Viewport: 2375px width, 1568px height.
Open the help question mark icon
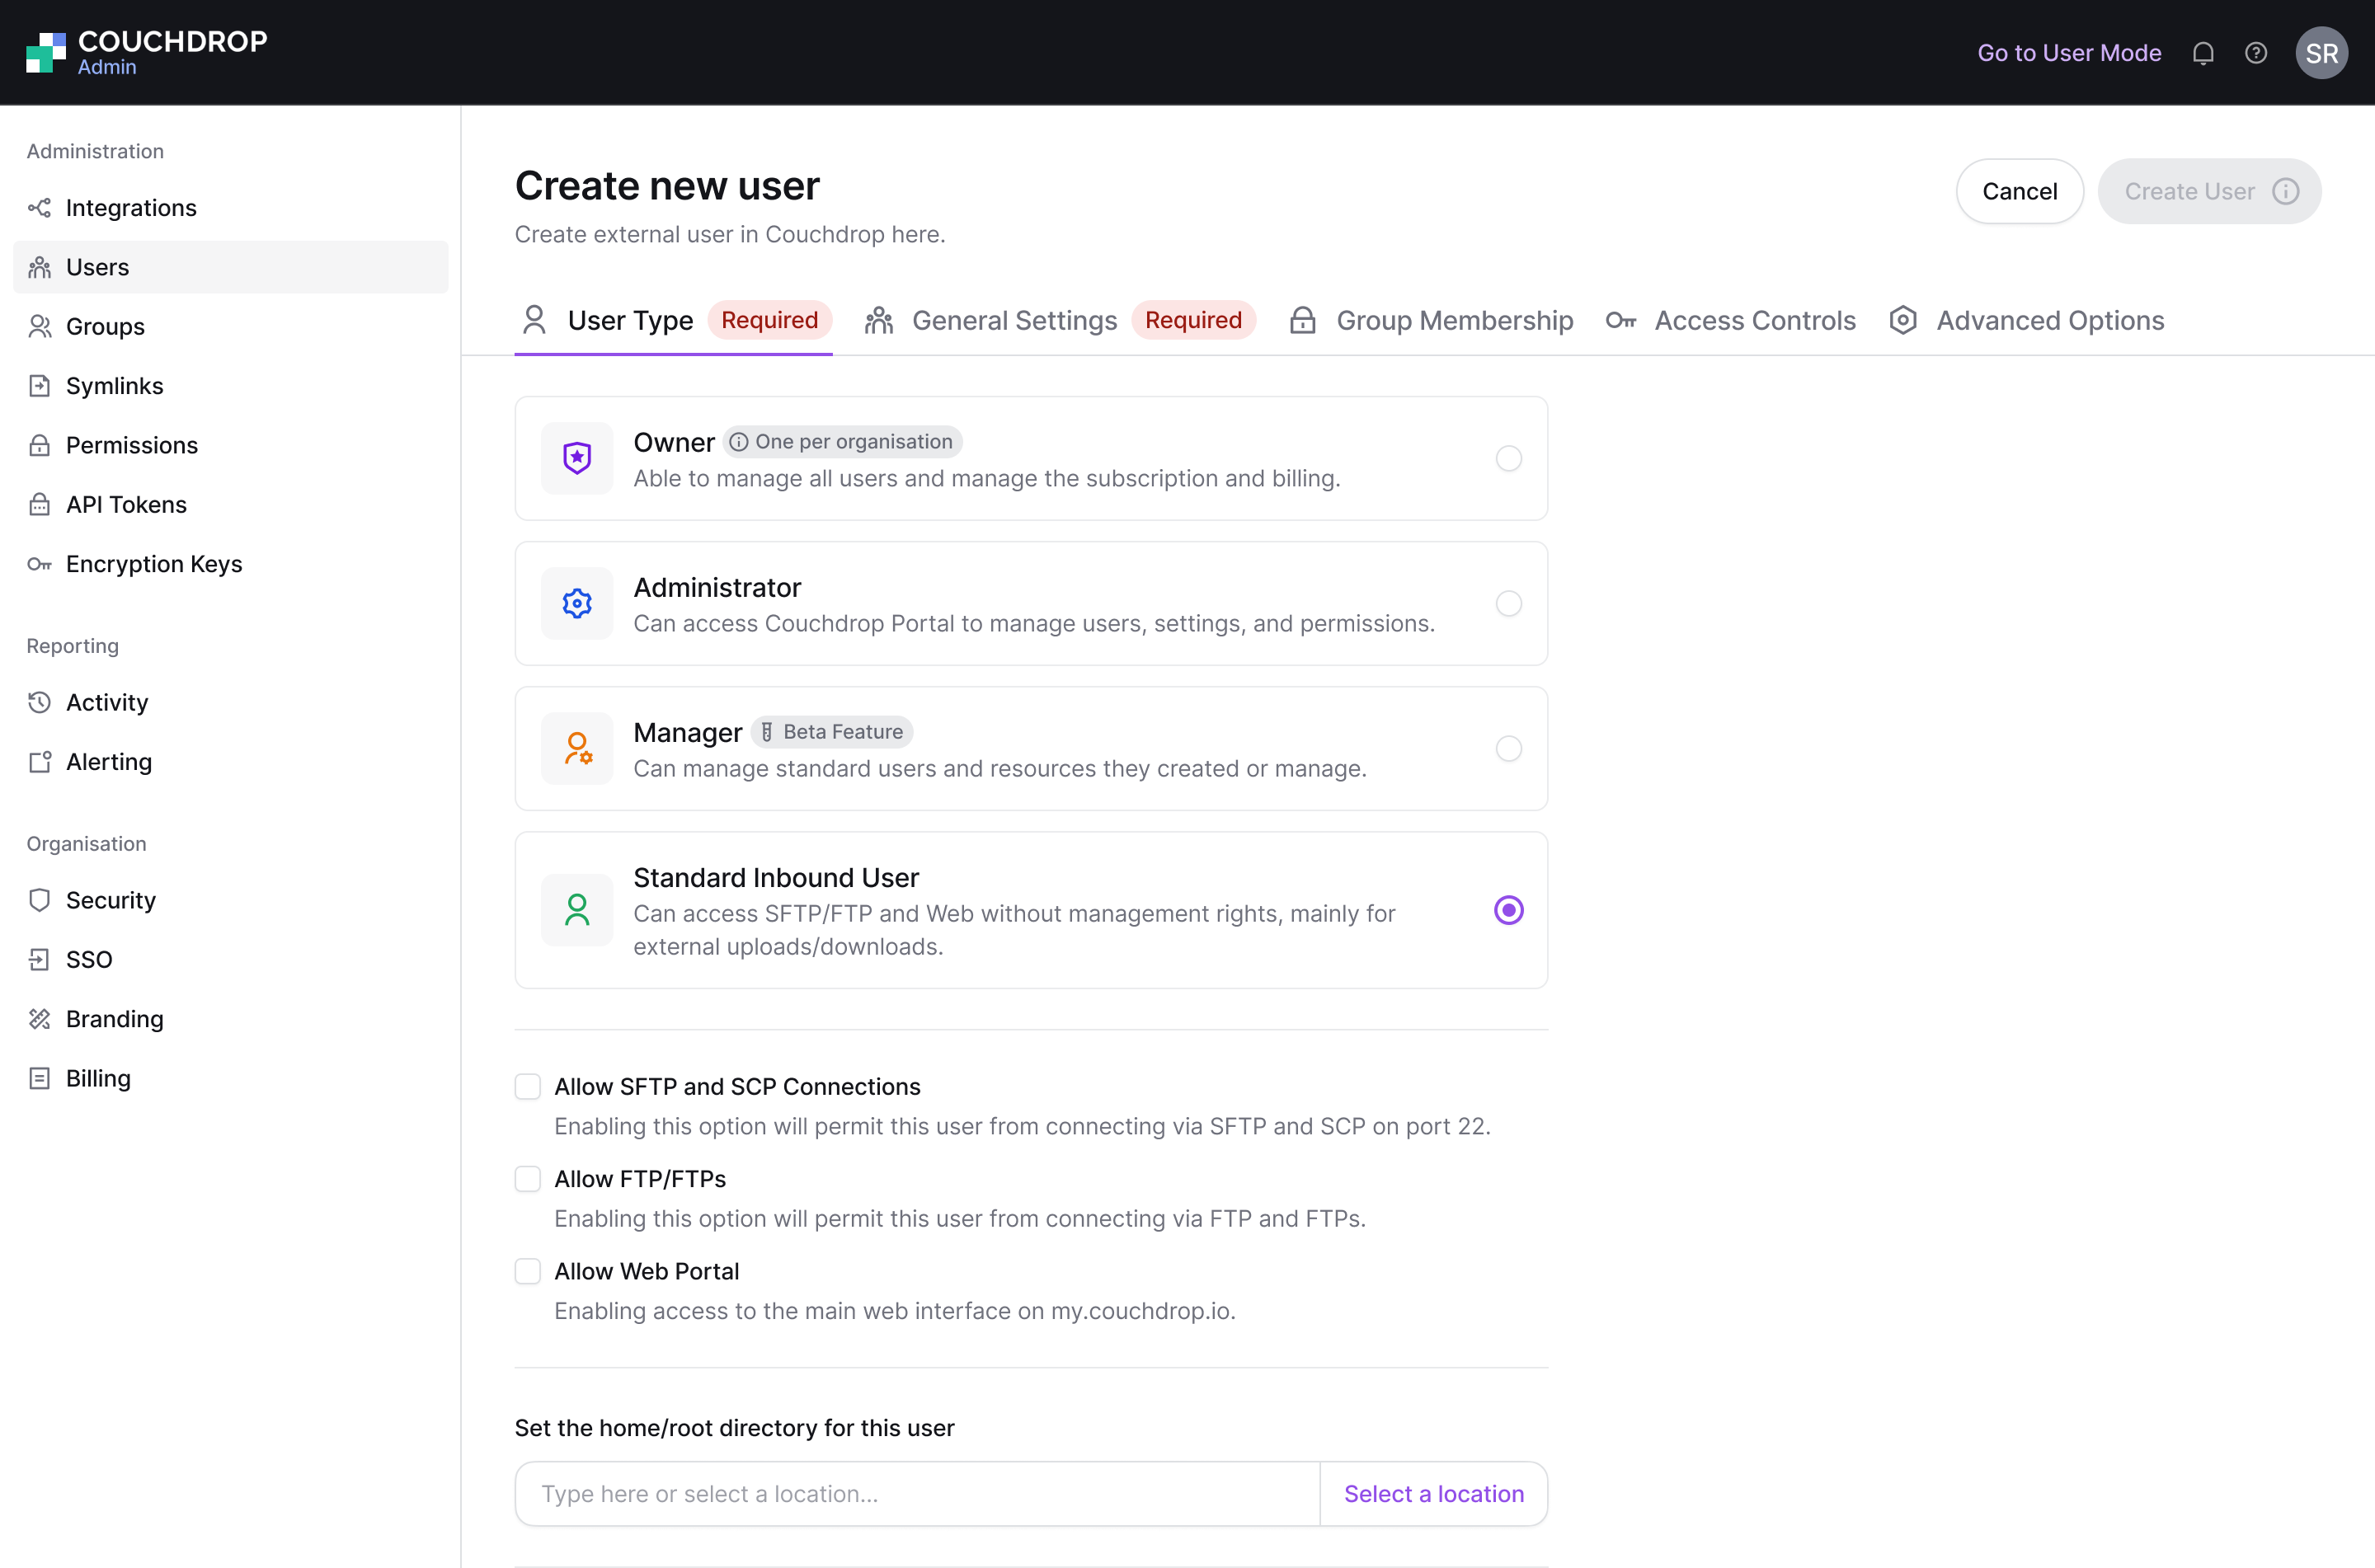pos(2256,53)
